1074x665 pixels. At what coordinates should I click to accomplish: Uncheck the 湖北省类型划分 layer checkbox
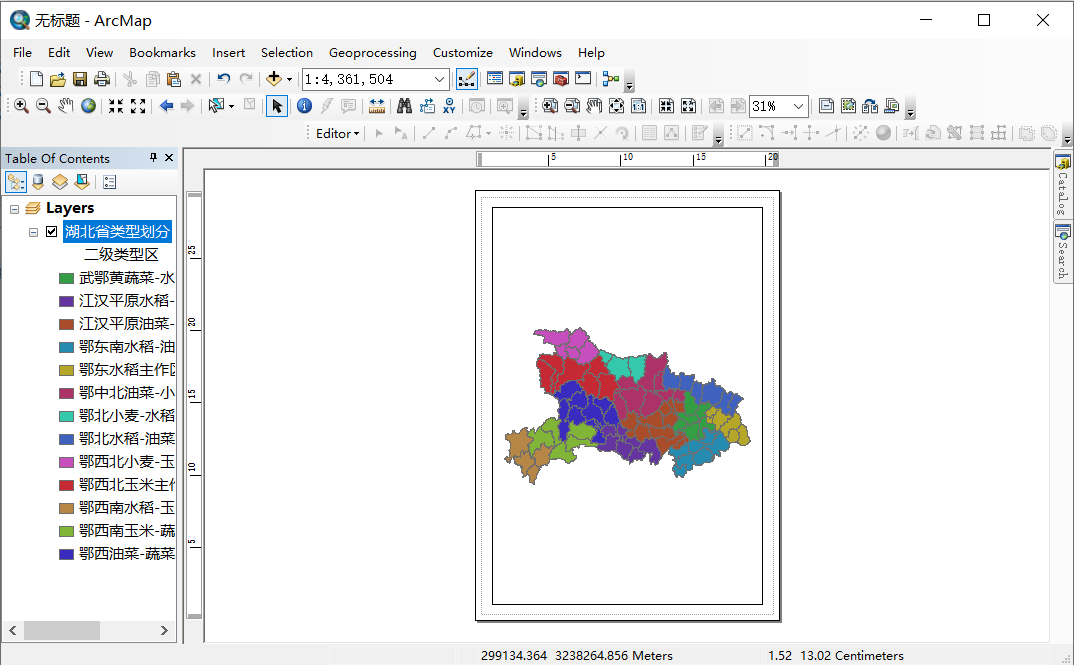(51, 231)
